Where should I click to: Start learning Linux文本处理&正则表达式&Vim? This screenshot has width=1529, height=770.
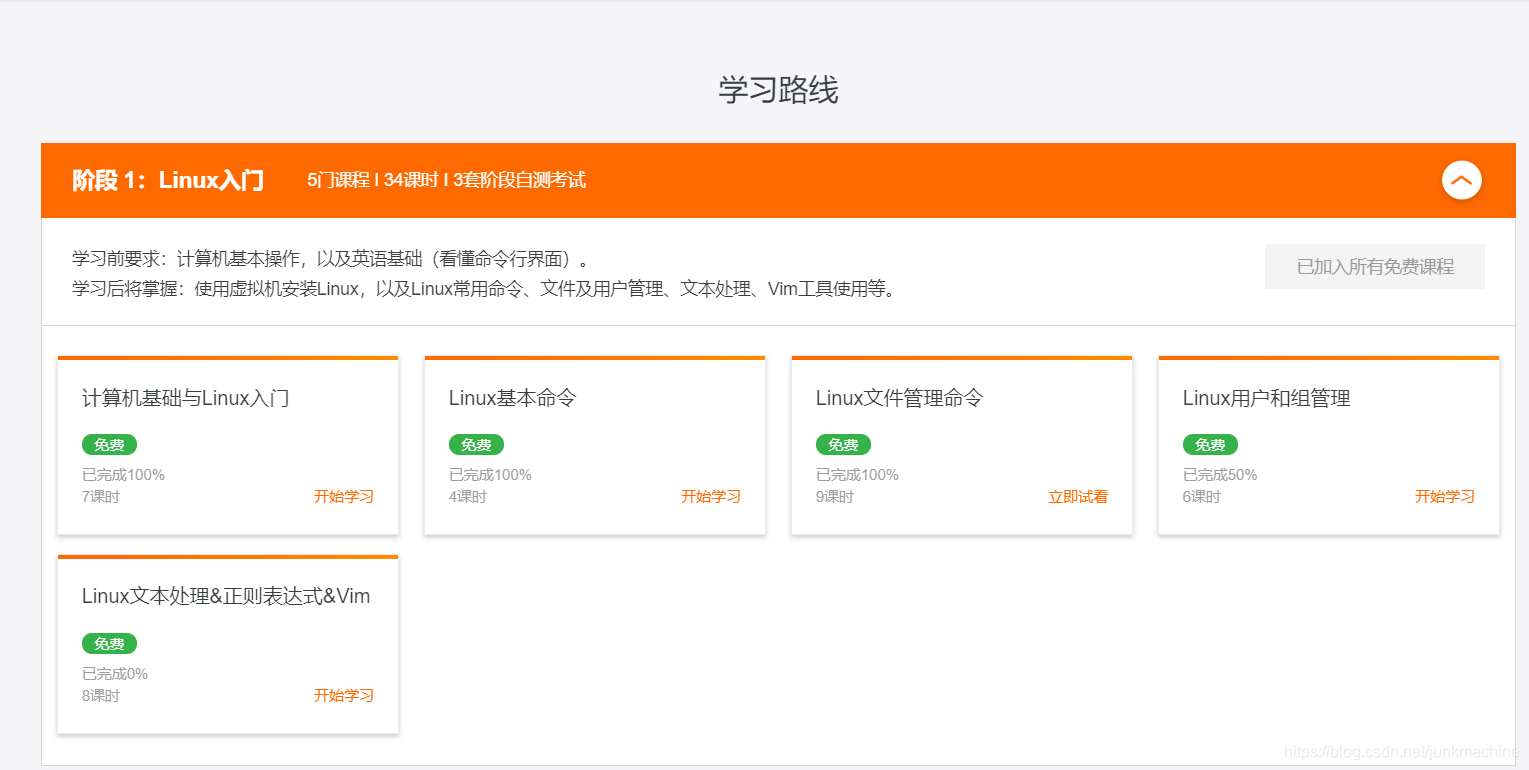(343, 694)
